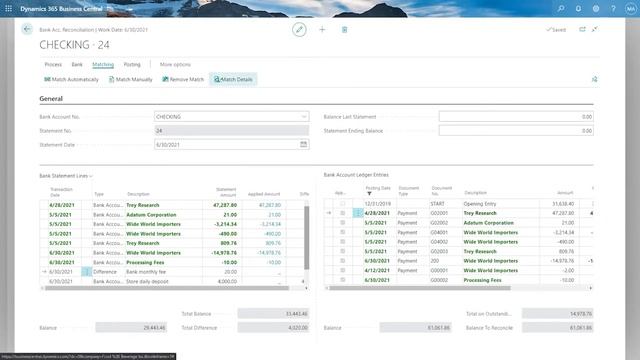Click the collapse page arrows icon
This screenshot has height=360, width=640.
(595, 29)
